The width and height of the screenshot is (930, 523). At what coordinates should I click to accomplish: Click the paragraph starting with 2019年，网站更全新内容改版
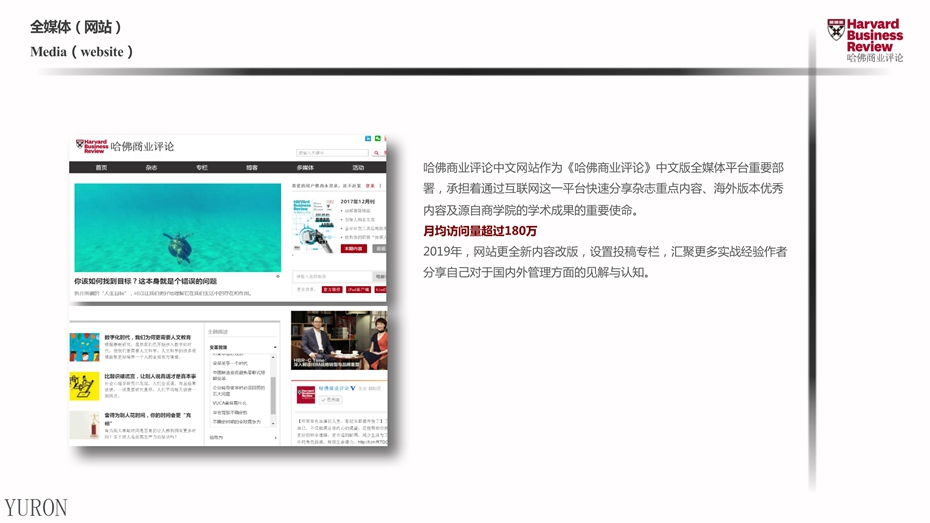tap(605, 262)
